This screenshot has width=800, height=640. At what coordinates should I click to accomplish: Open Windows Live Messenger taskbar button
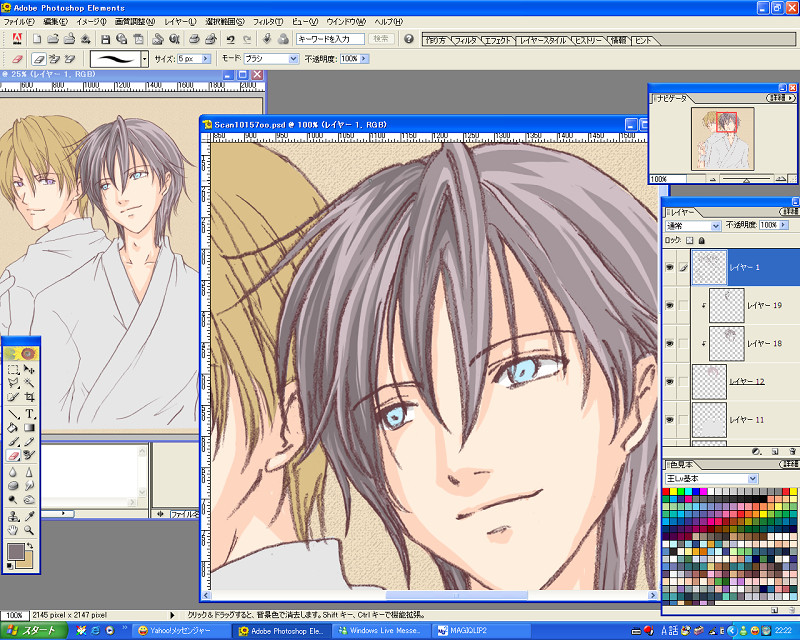point(381,631)
